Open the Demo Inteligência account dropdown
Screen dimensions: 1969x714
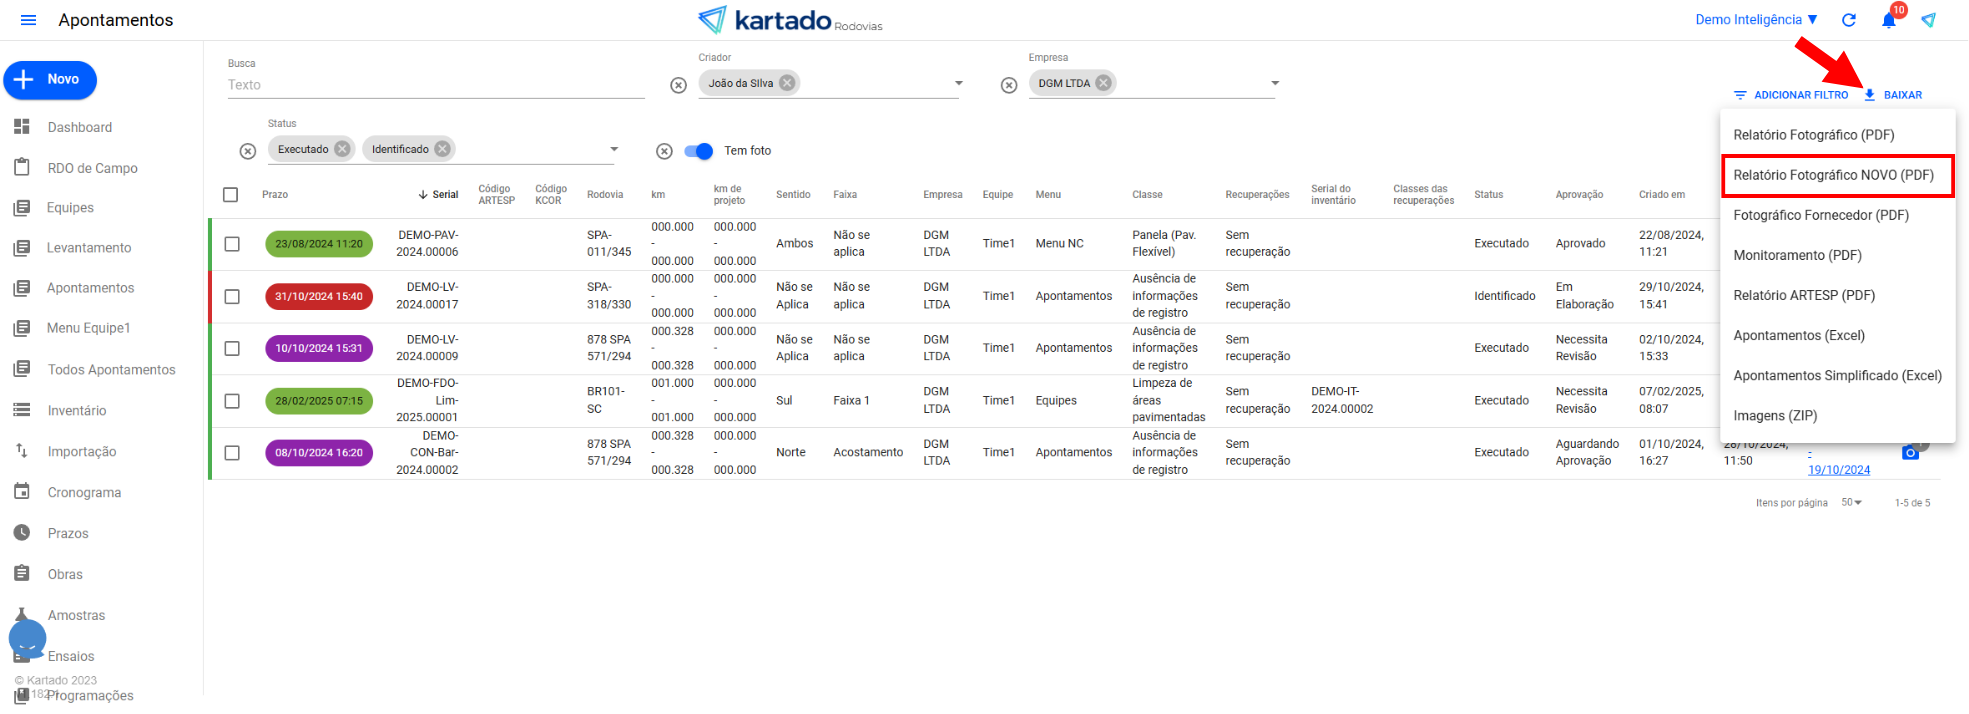click(1756, 20)
